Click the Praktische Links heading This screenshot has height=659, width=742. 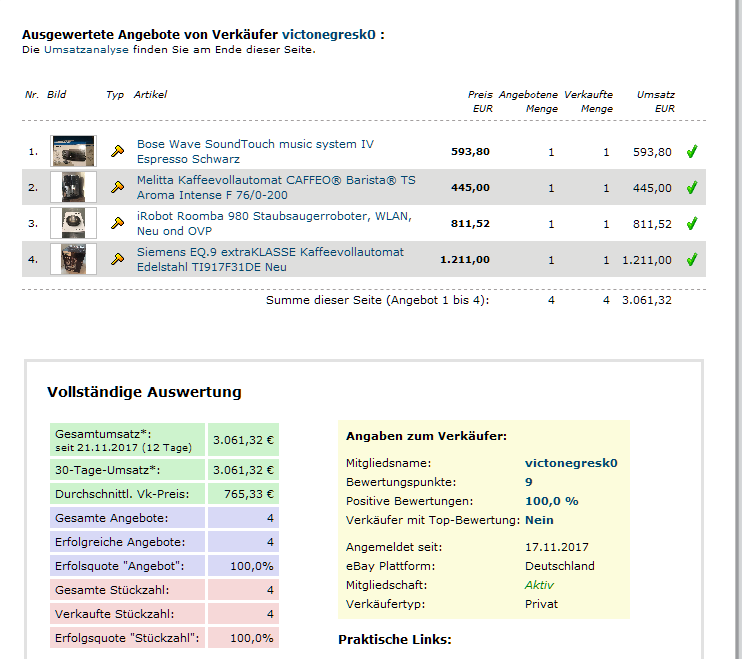click(x=395, y=639)
